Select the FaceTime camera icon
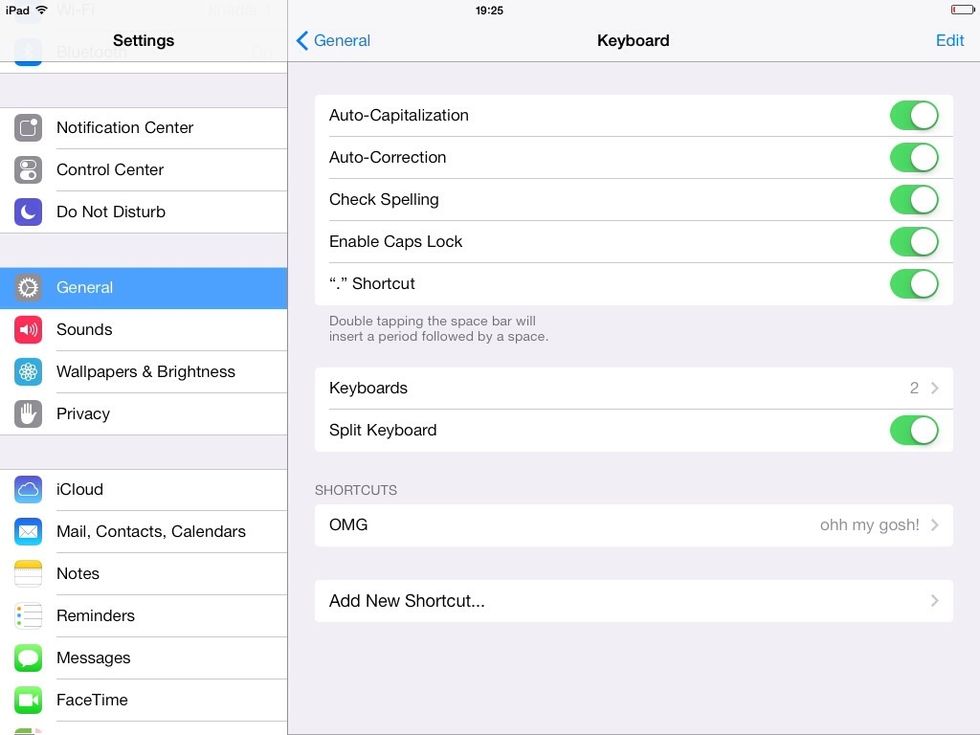 point(26,700)
